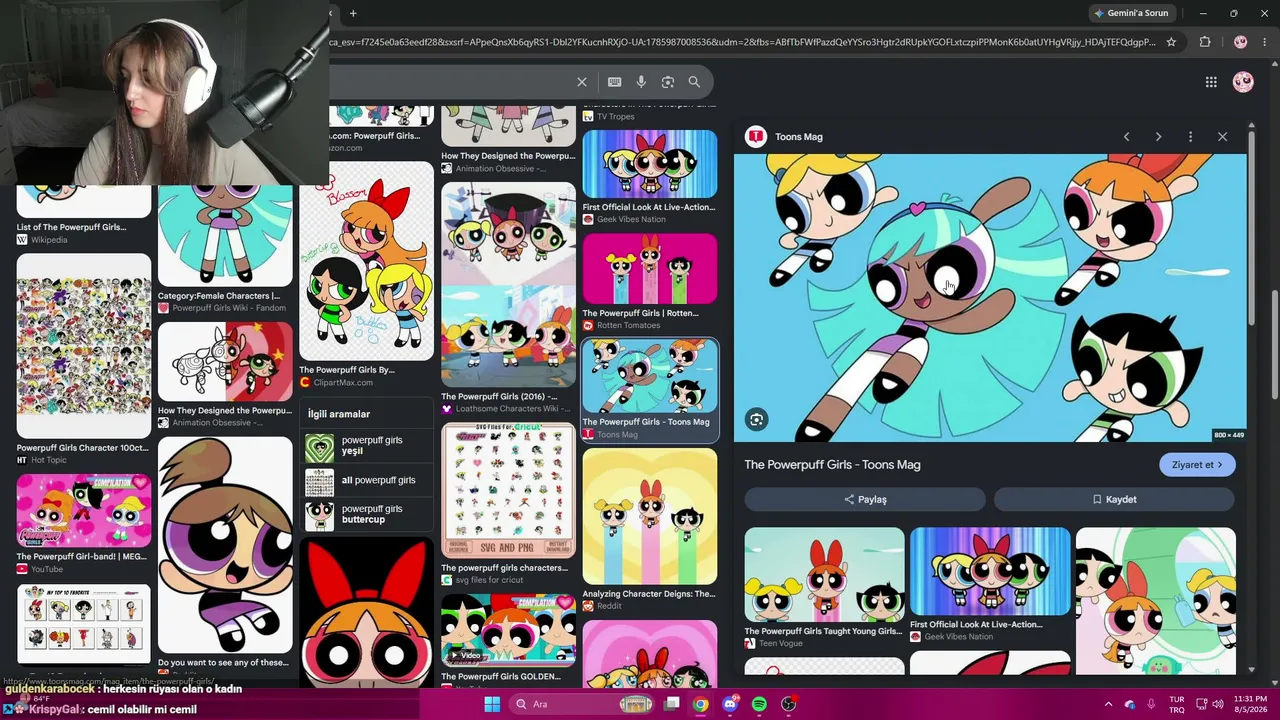Open Spotify from the taskbar

coord(759,704)
